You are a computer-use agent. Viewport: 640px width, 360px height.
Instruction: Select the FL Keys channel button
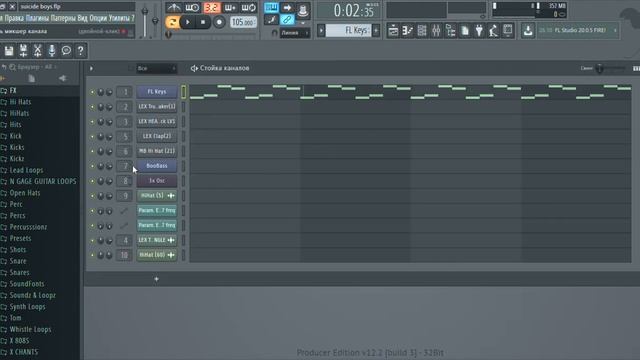tap(157, 91)
